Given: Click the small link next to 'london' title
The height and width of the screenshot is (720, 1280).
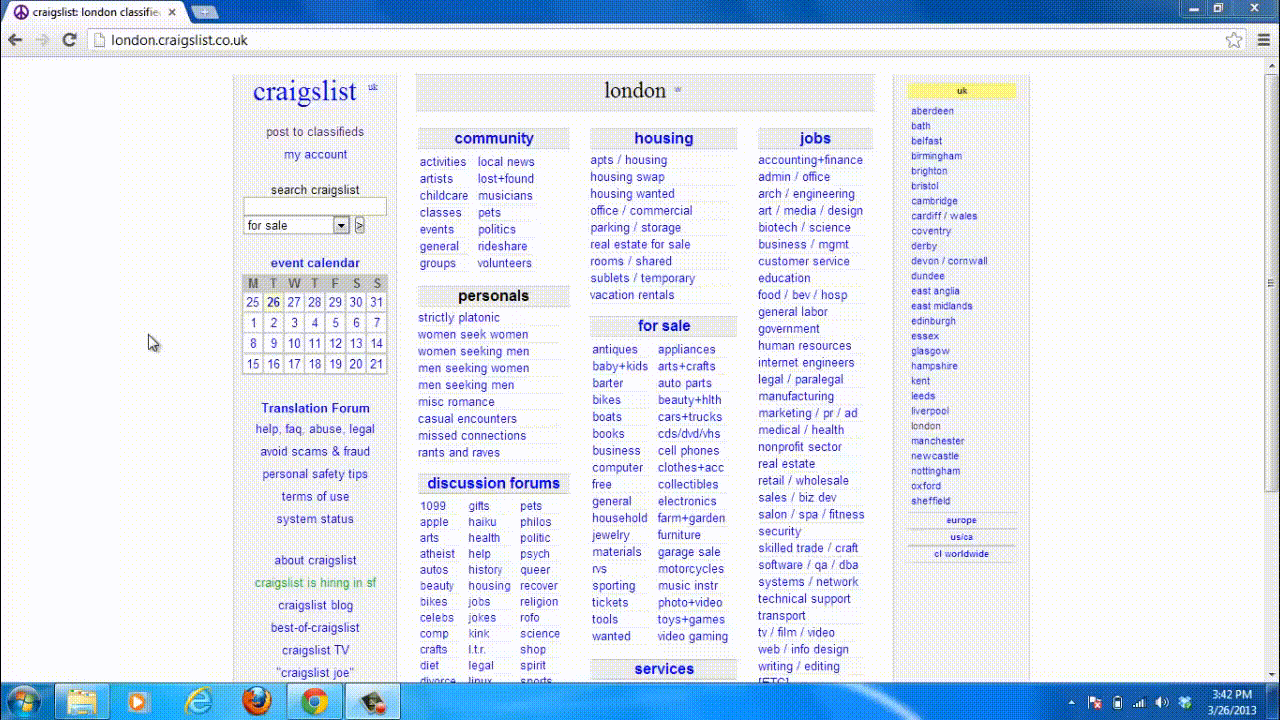Looking at the screenshot, I should [677, 90].
